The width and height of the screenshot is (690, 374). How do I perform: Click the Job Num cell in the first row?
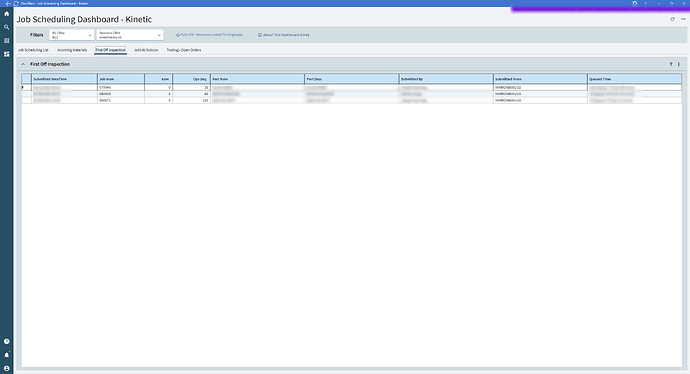click(x=121, y=88)
